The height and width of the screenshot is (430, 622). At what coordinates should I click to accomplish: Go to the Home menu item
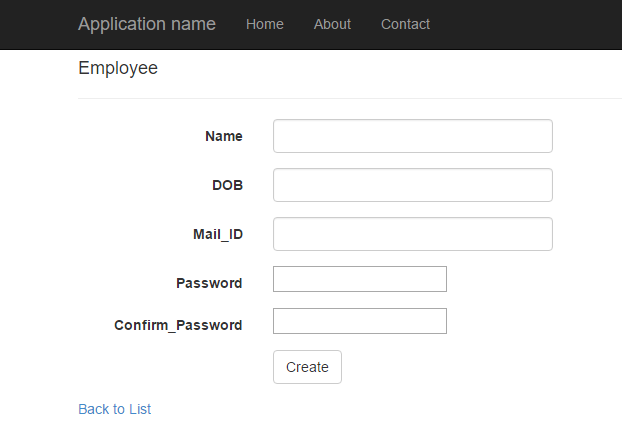(x=265, y=24)
